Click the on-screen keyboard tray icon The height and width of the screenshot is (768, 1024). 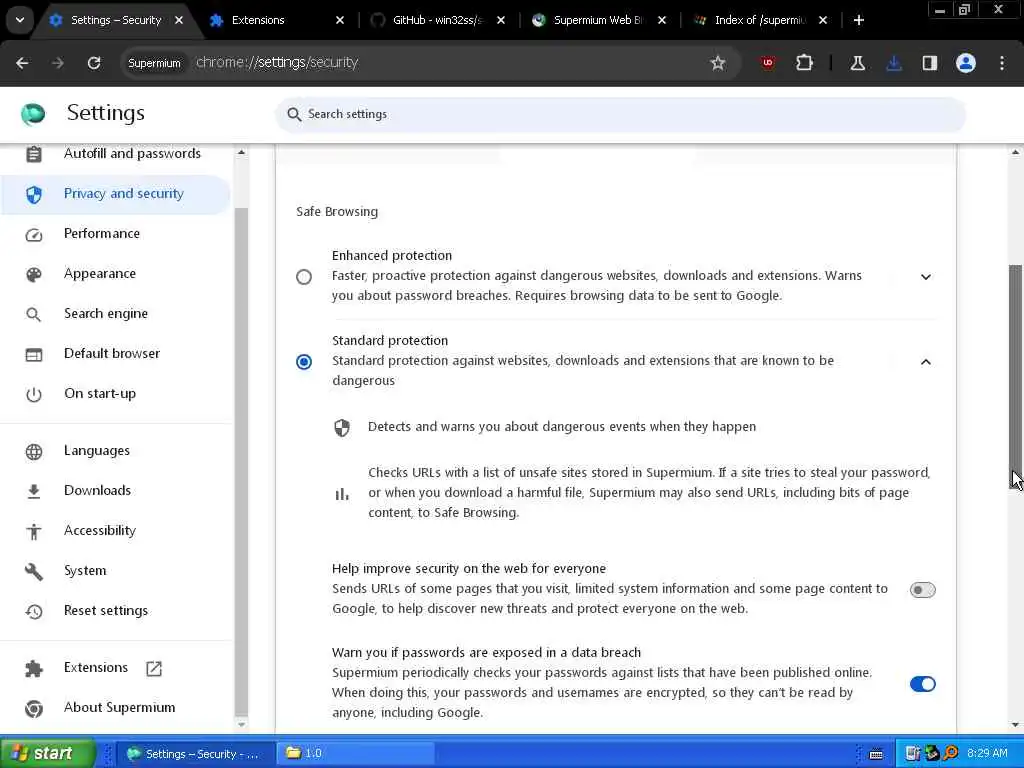click(x=876, y=754)
